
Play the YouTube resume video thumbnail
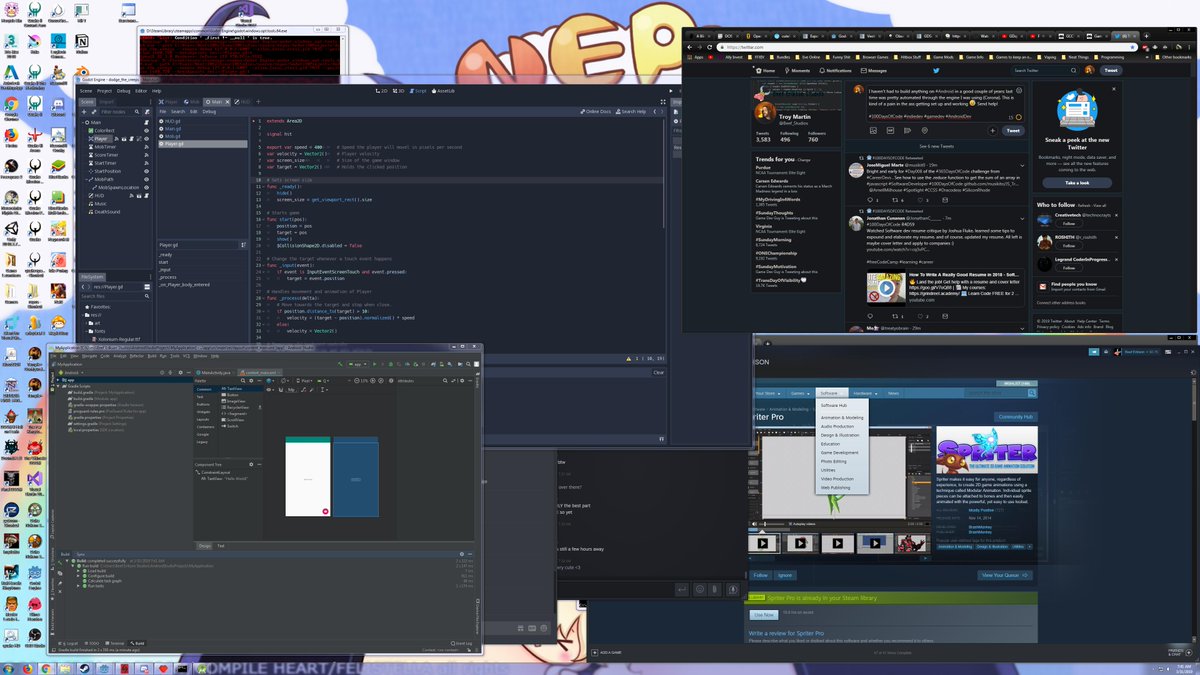(885, 290)
